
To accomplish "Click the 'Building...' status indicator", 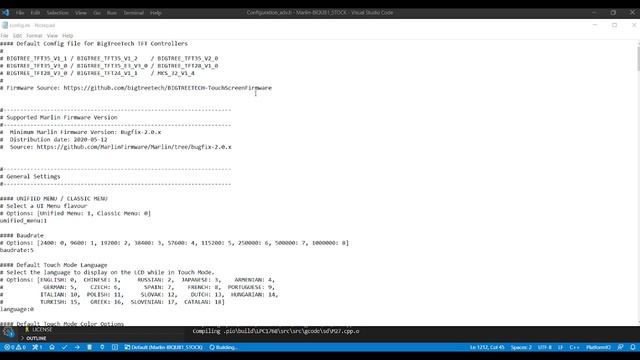I will 223,347.
